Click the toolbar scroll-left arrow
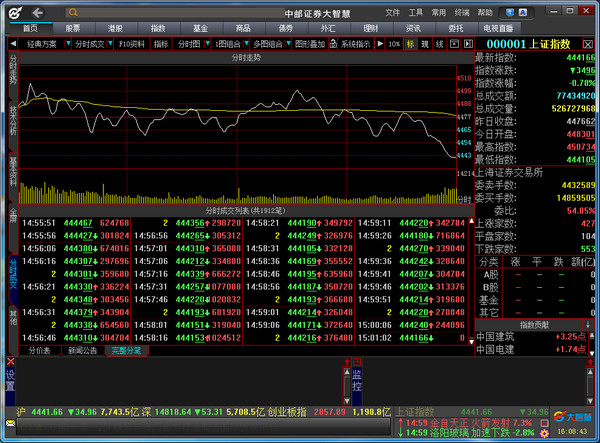Image resolution: width=600 pixels, height=443 pixels. 13,44
